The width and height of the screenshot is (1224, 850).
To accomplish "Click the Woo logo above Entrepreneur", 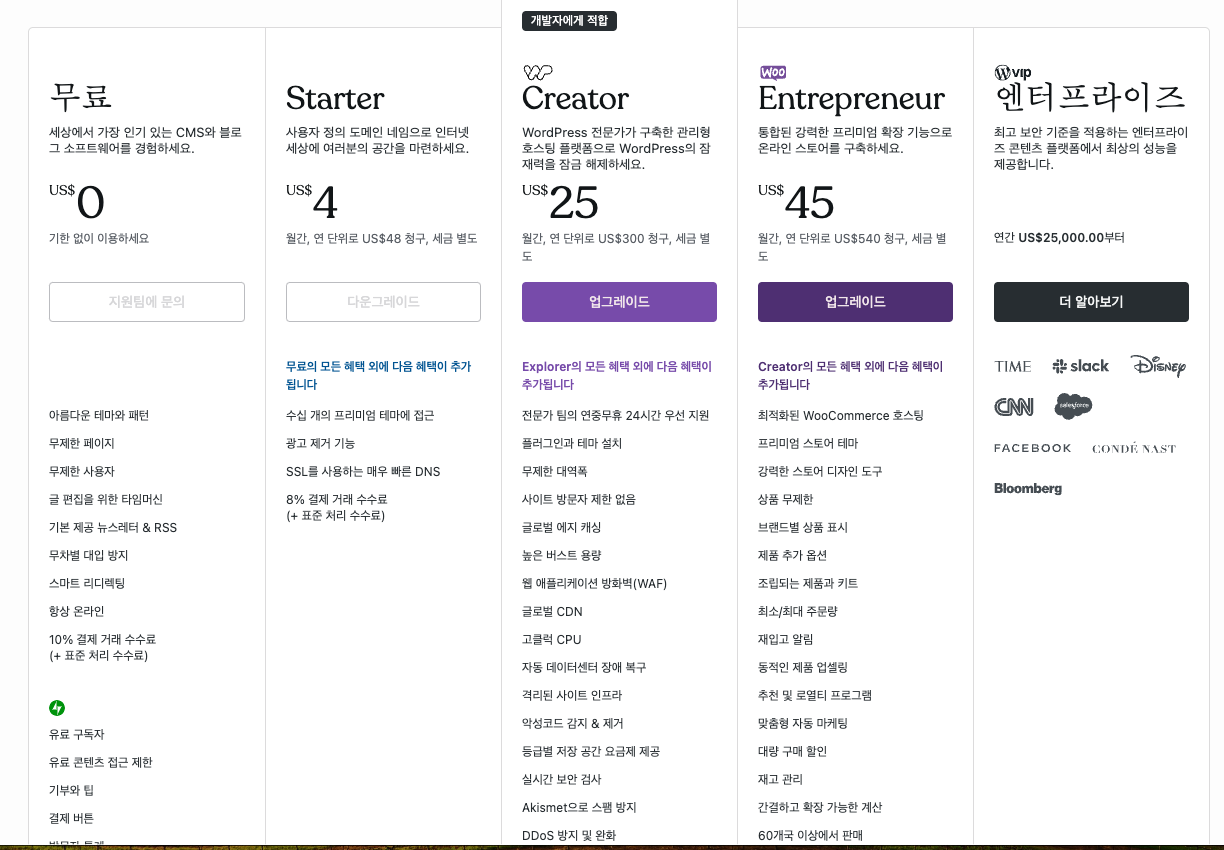I will click(x=773, y=72).
